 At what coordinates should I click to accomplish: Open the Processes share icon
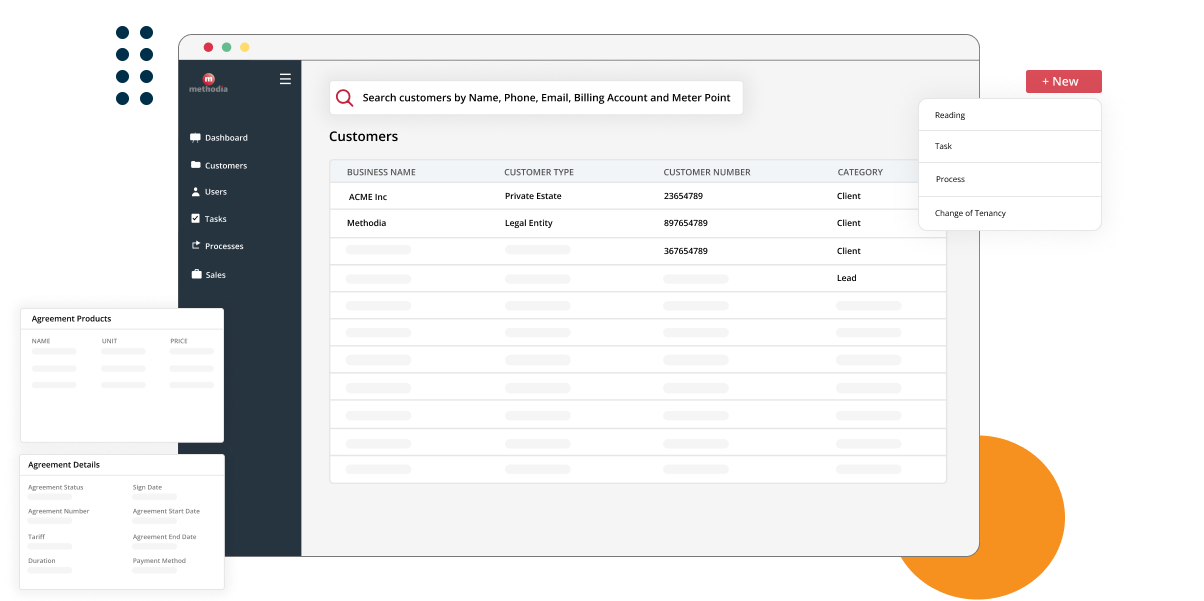195,245
